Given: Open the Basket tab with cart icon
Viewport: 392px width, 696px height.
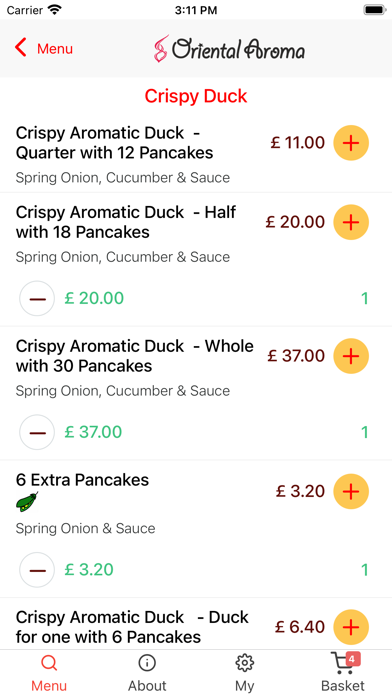Looking at the screenshot, I should [x=342, y=672].
